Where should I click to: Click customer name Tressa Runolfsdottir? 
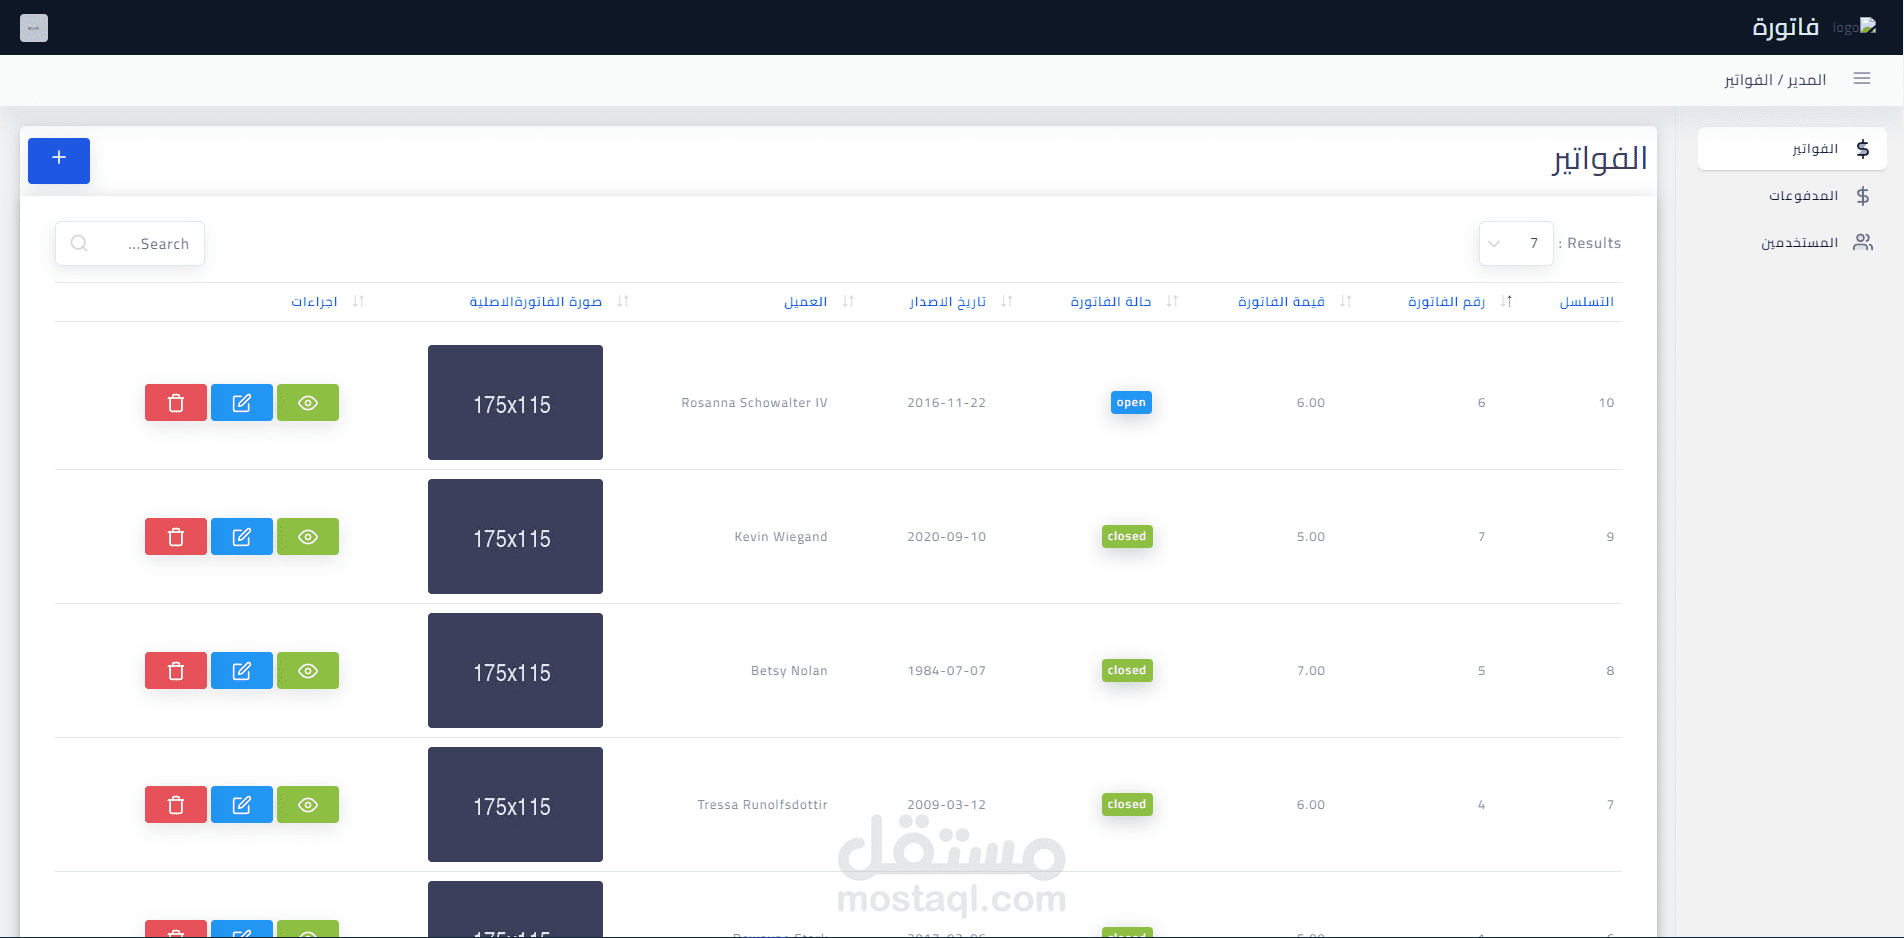[x=762, y=805]
